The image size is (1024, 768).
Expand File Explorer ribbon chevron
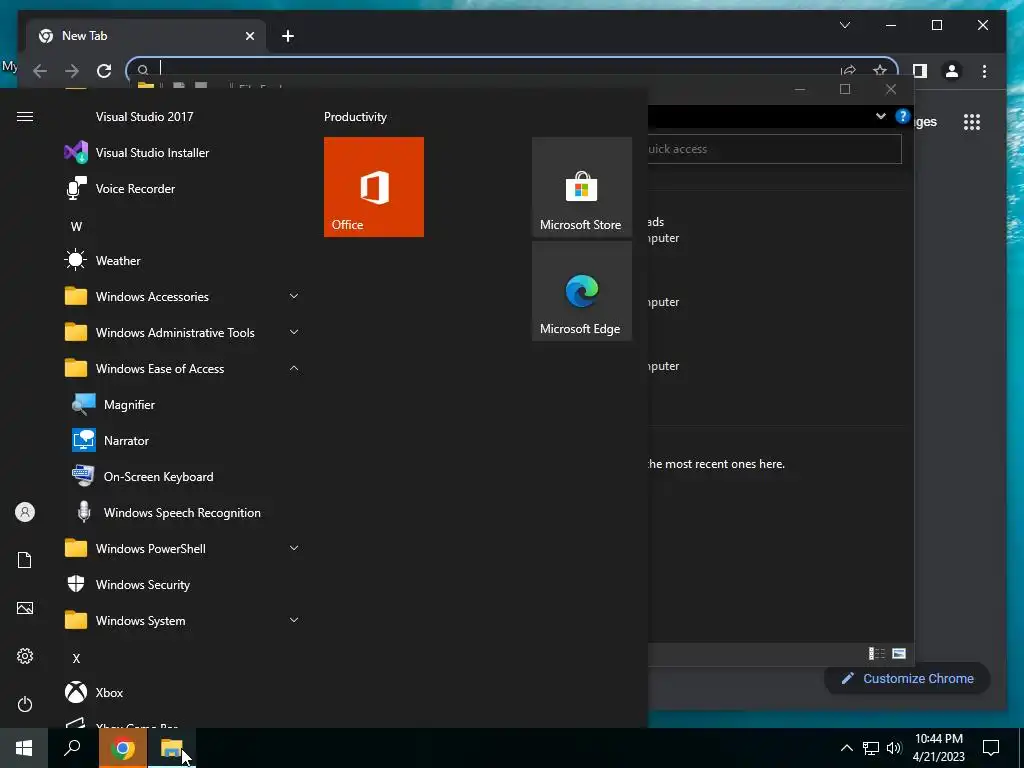tap(880, 116)
